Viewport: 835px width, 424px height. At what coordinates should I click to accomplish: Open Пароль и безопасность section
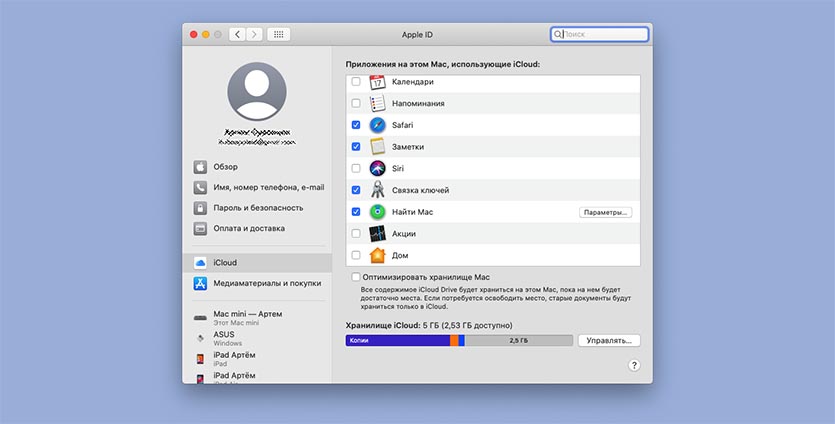257,208
